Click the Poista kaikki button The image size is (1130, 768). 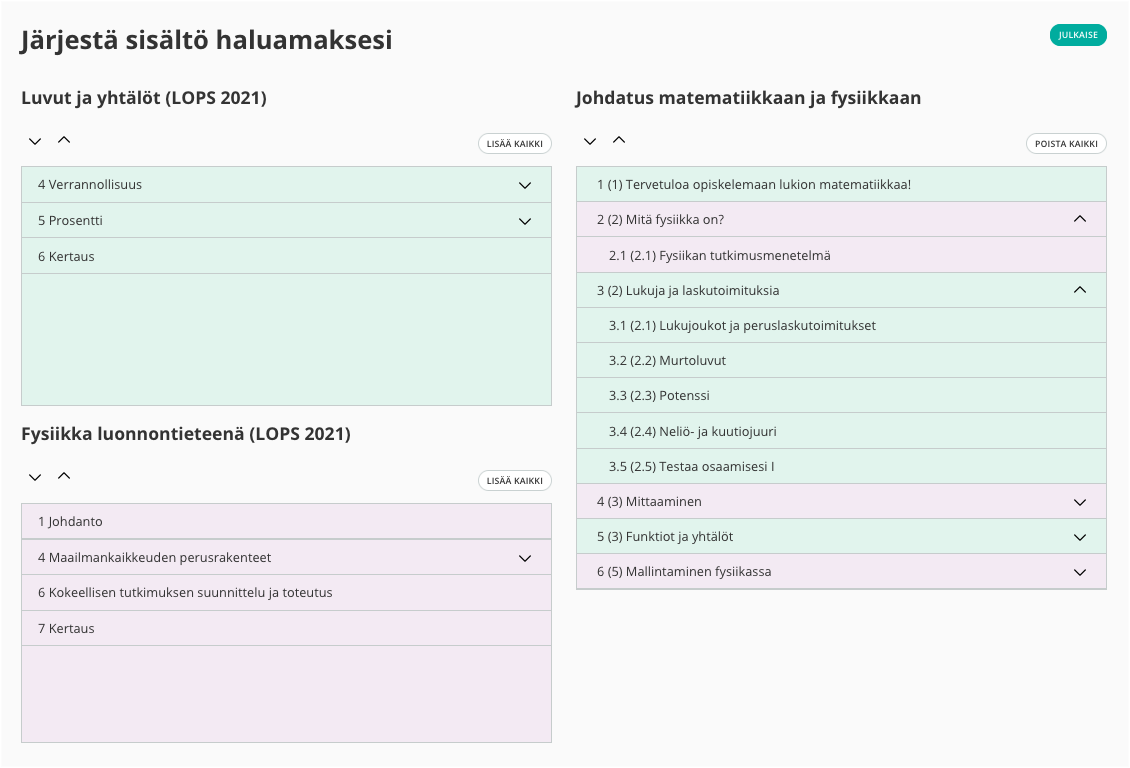pyautogui.click(x=1066, y=144)
